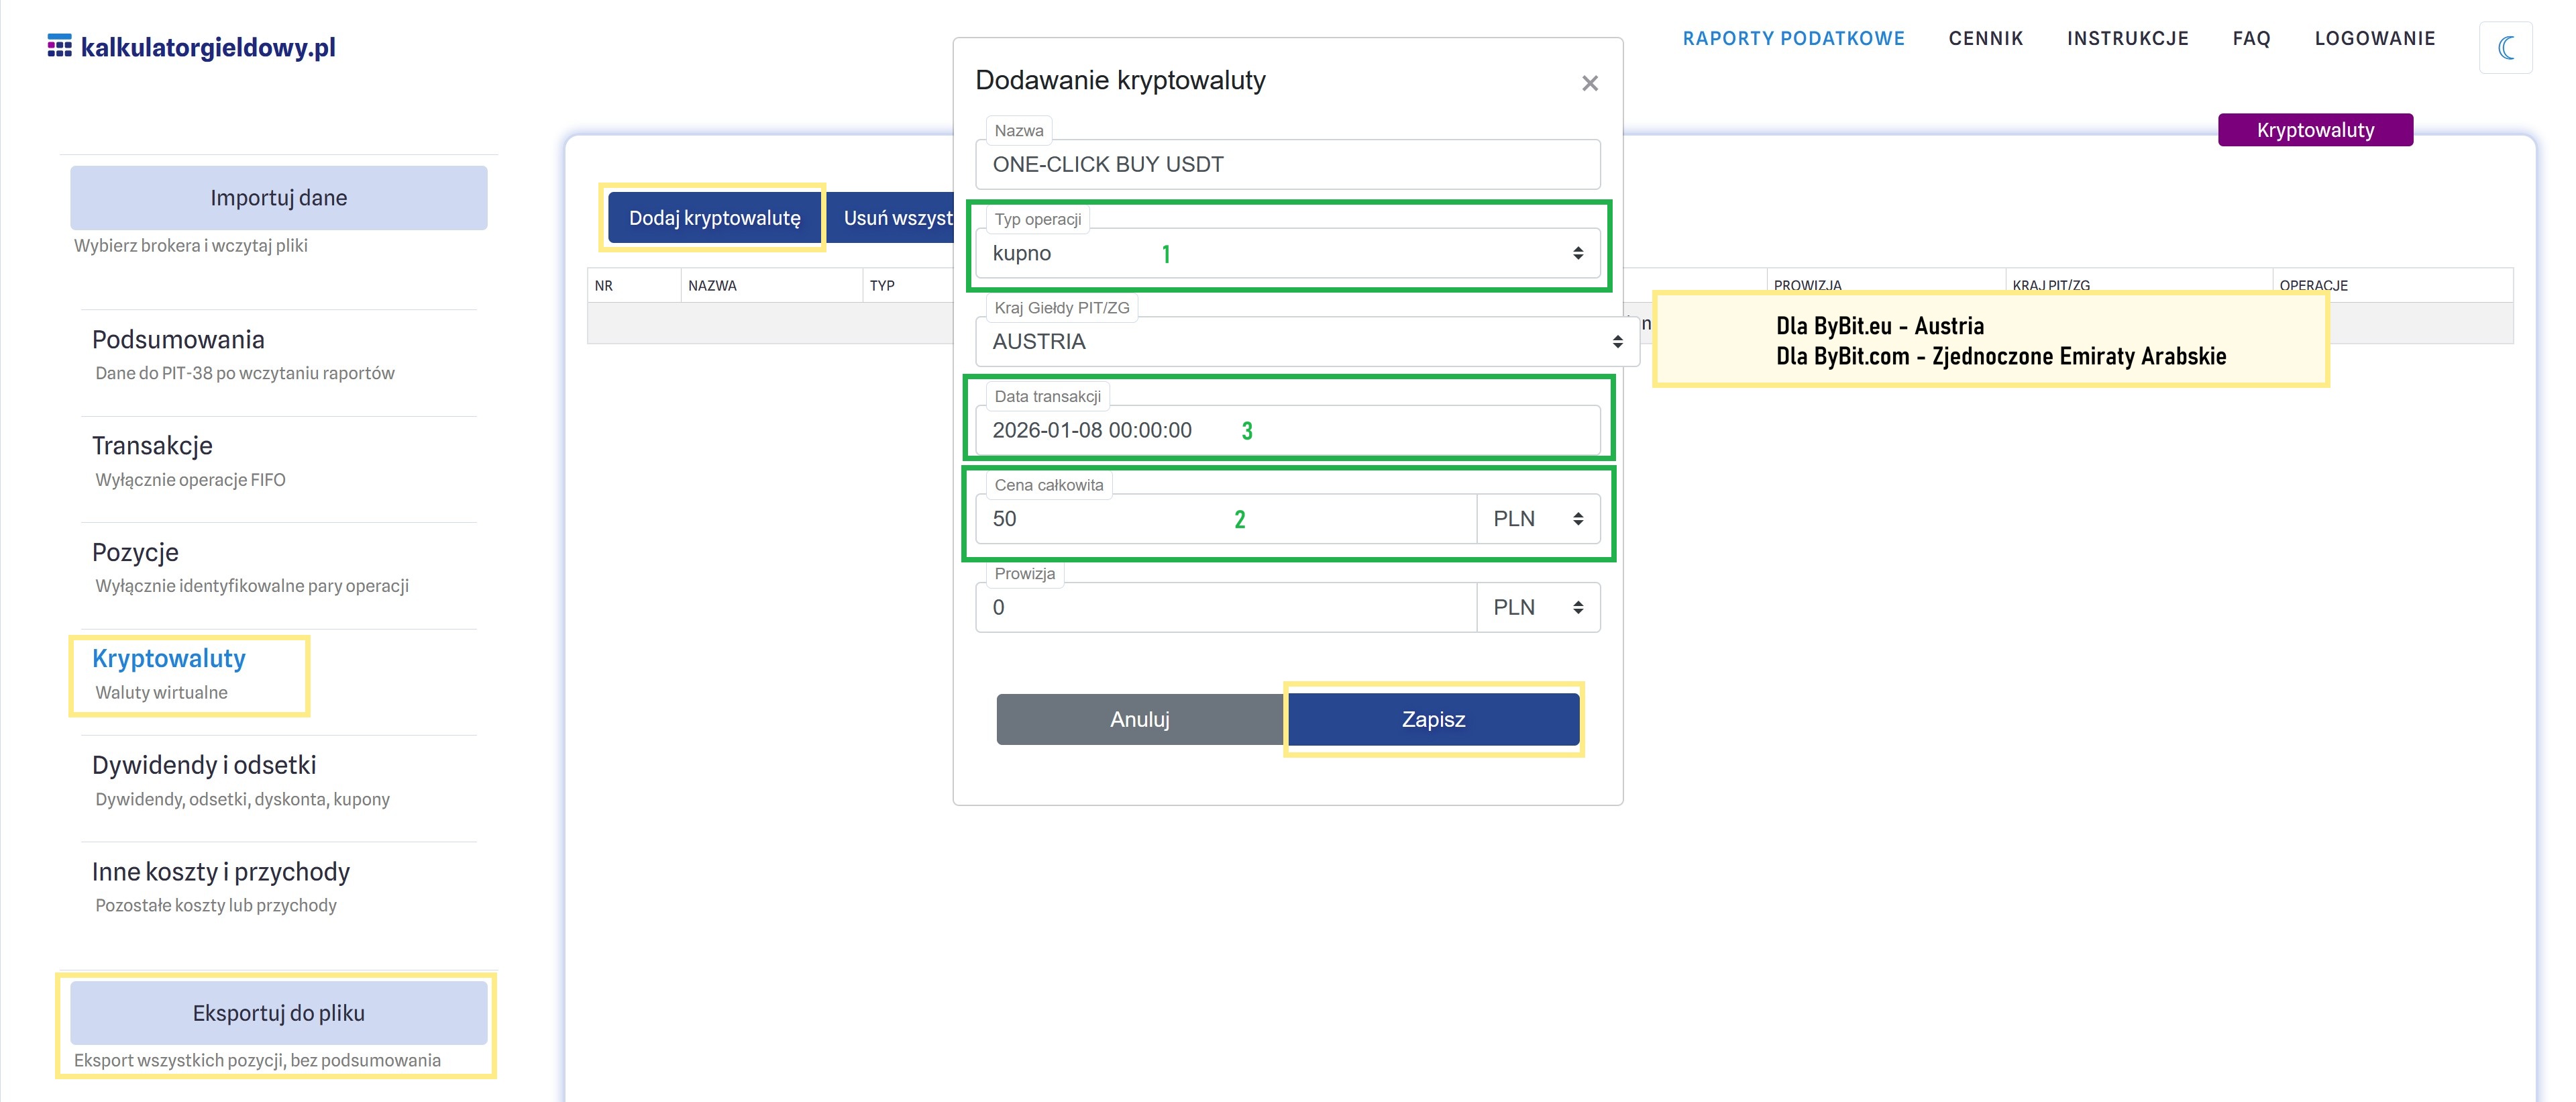2576x1102 pixels.
Task: Click Dodaj kryptowalutę button
Action: (x=714, y=218)
